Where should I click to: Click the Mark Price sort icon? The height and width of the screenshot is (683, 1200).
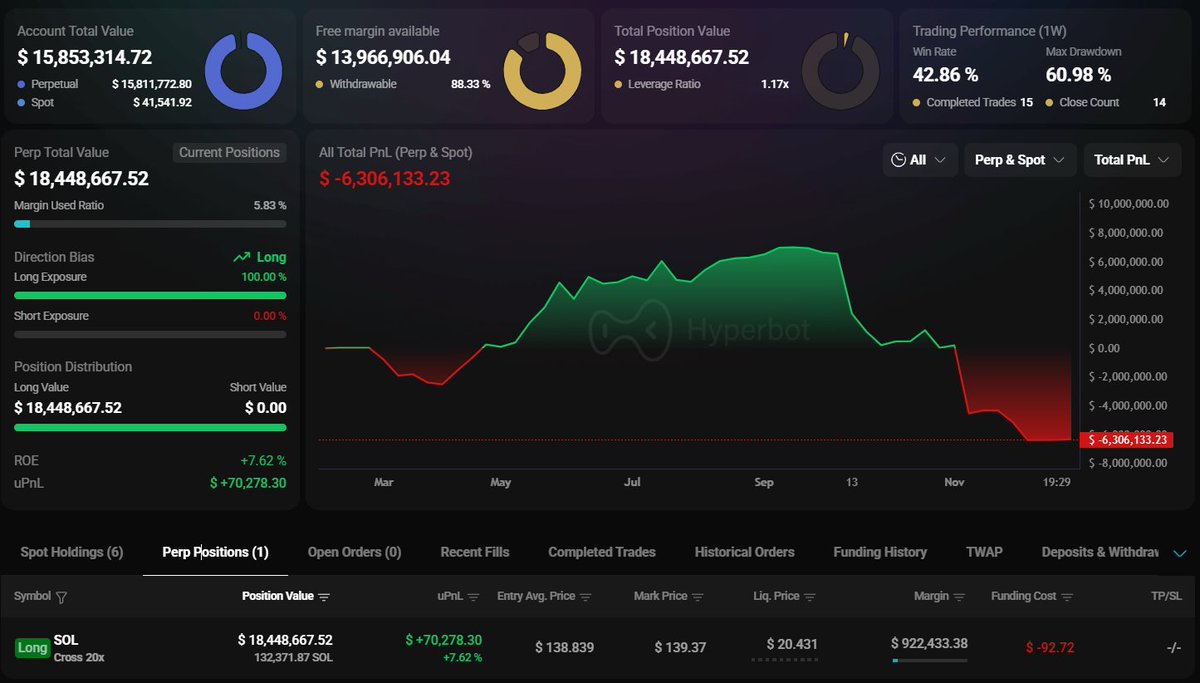(698, 597)
